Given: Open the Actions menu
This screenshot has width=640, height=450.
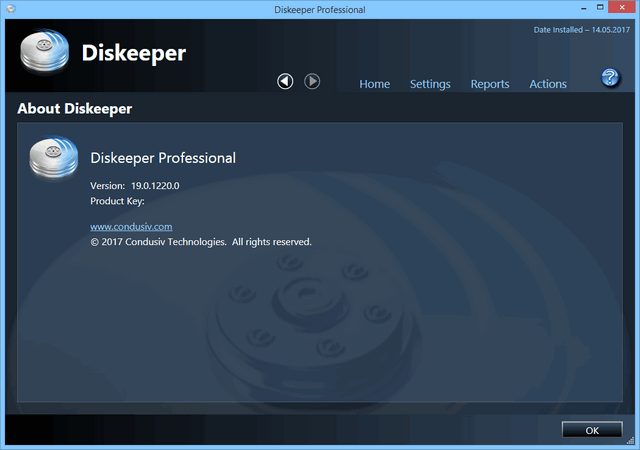Looking at the screenshot, I should tap(548, 84).
